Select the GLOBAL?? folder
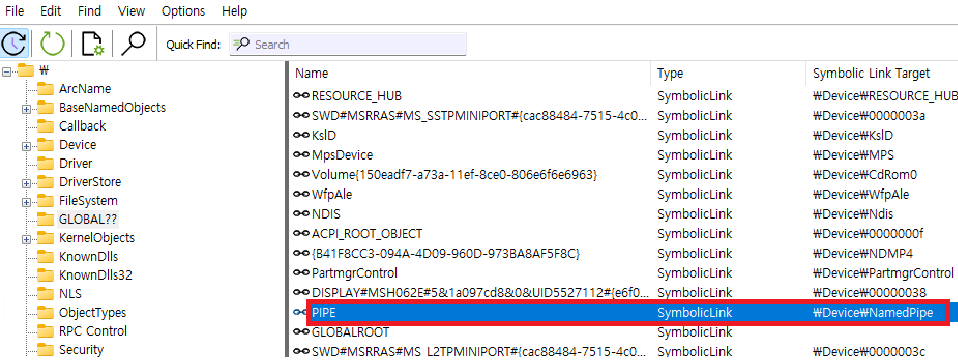This screenshot has width=958, height=364. (88, 219)
